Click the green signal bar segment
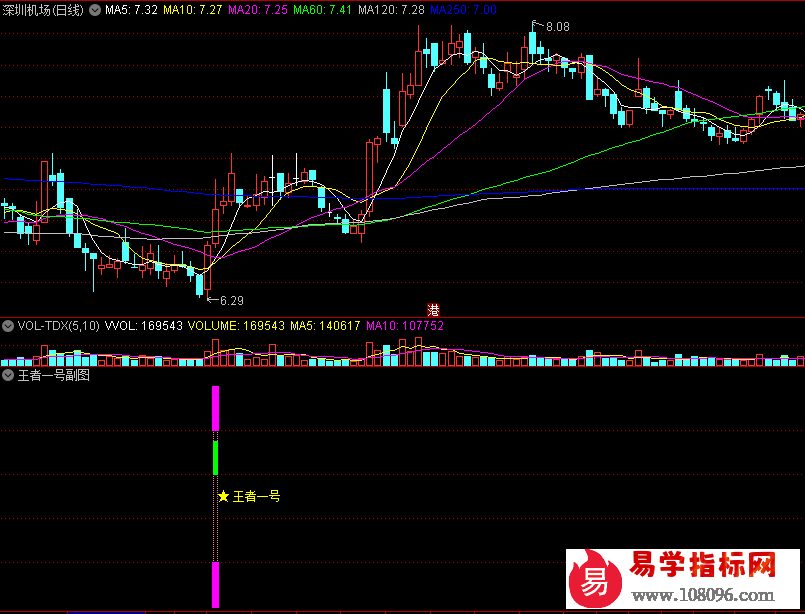This screenshot has height=614, width=805. [216, 458]
